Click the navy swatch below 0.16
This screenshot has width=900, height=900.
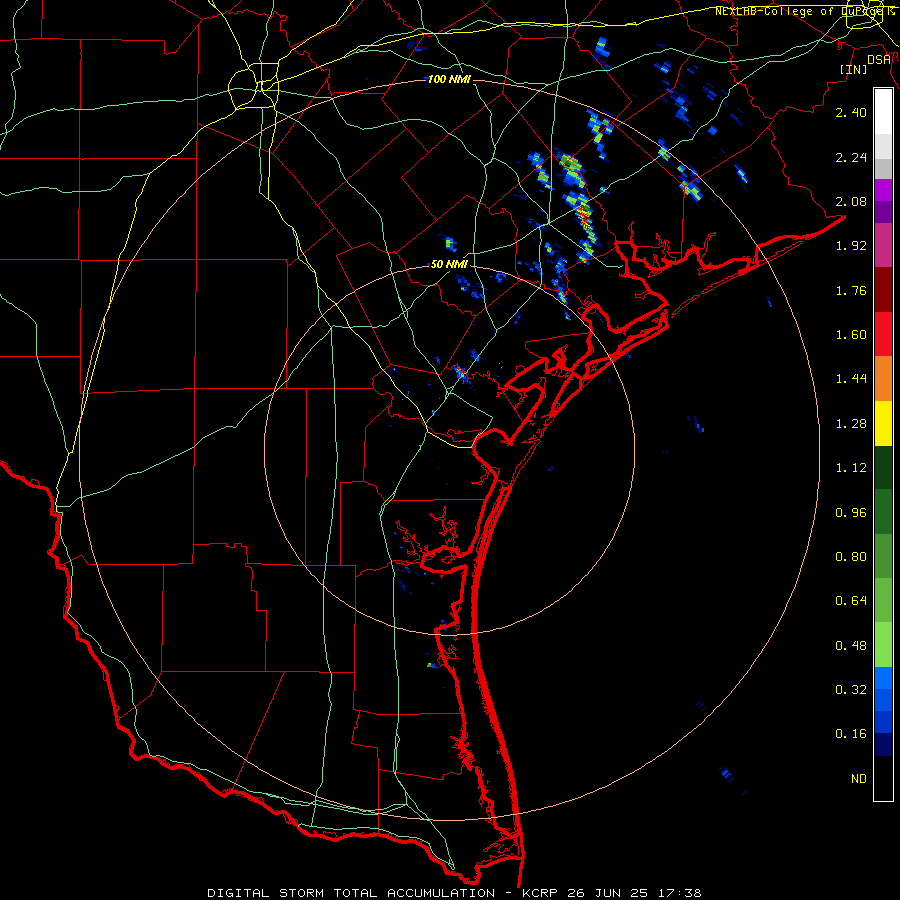point(883,744)
